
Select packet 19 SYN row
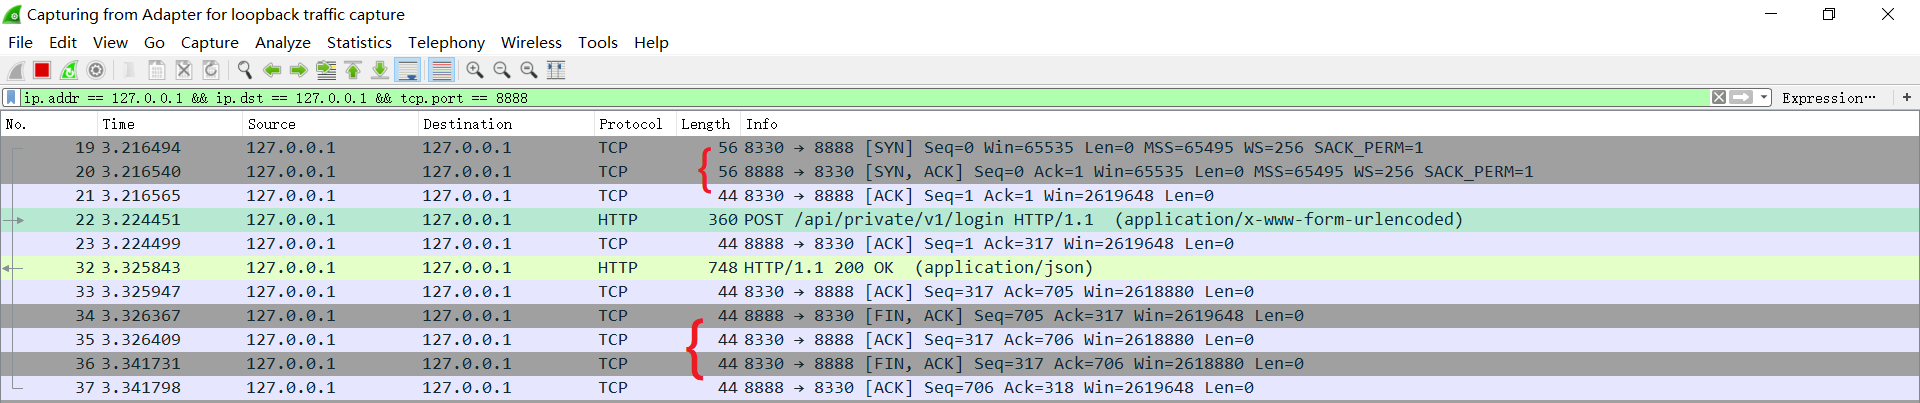coord(960,148)
